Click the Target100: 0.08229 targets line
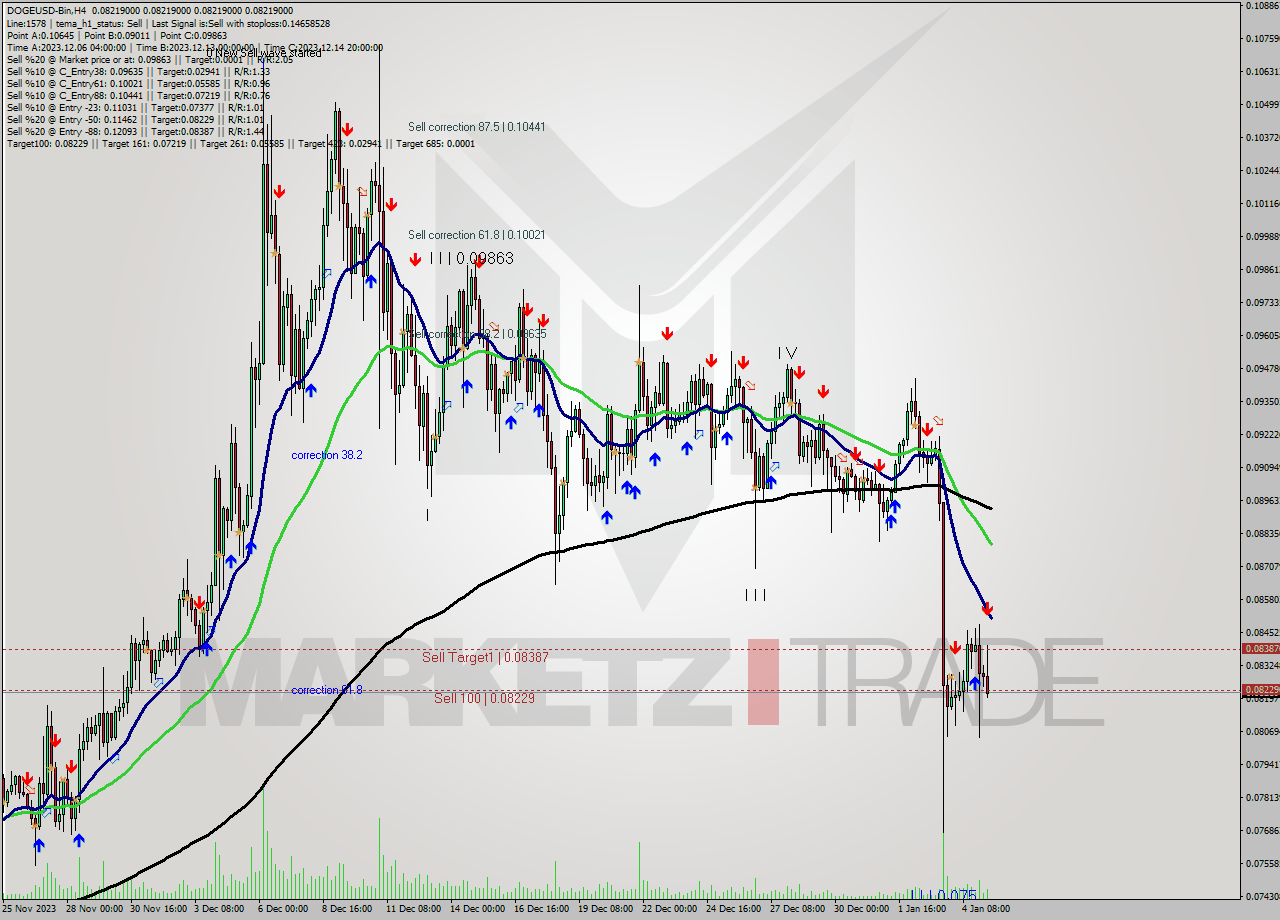 (240, 143)
